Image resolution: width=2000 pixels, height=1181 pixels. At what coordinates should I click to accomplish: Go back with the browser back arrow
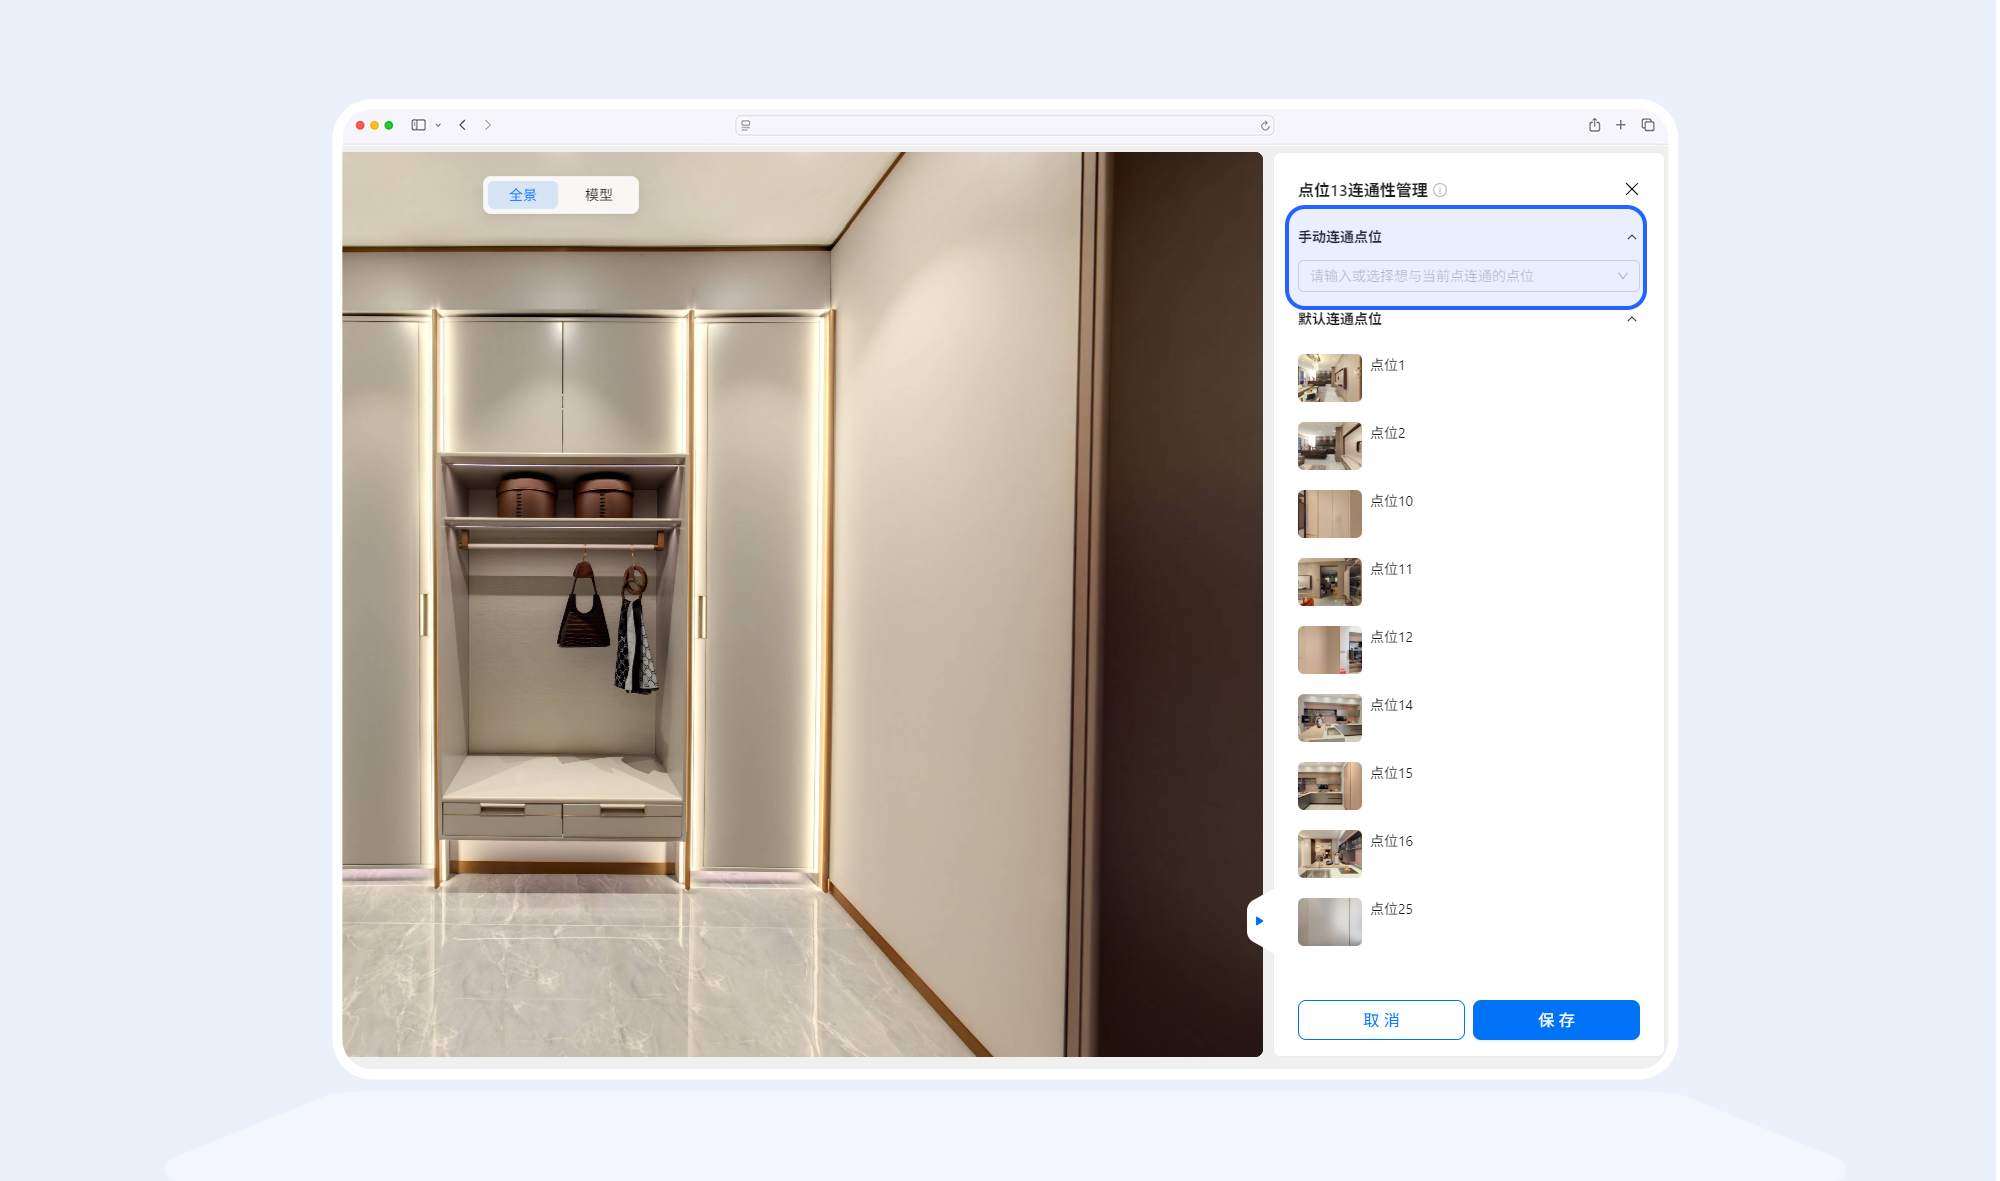[463, 125]
